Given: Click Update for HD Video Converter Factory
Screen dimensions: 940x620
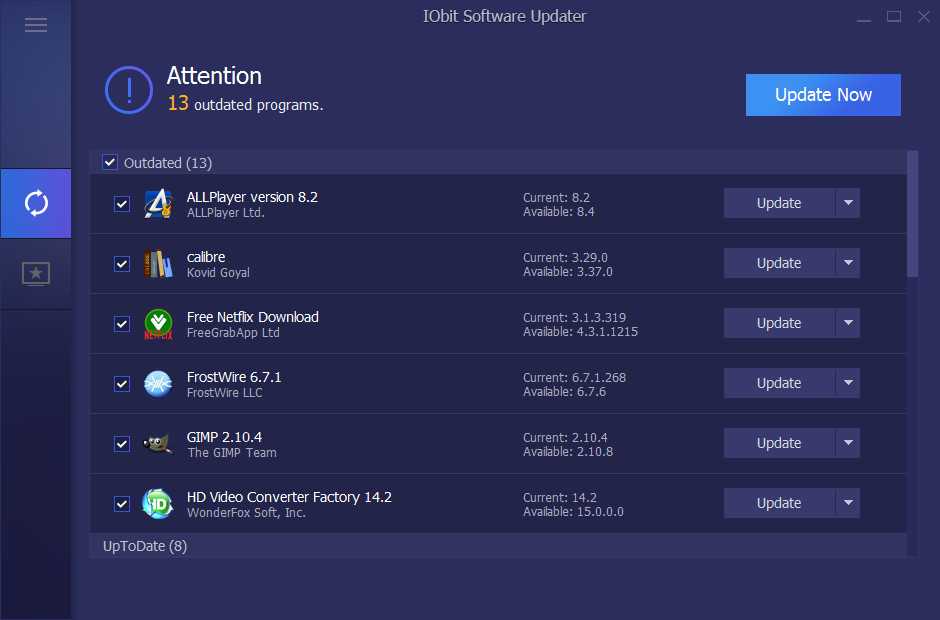Looking at the screenshot, I should 778,503.
